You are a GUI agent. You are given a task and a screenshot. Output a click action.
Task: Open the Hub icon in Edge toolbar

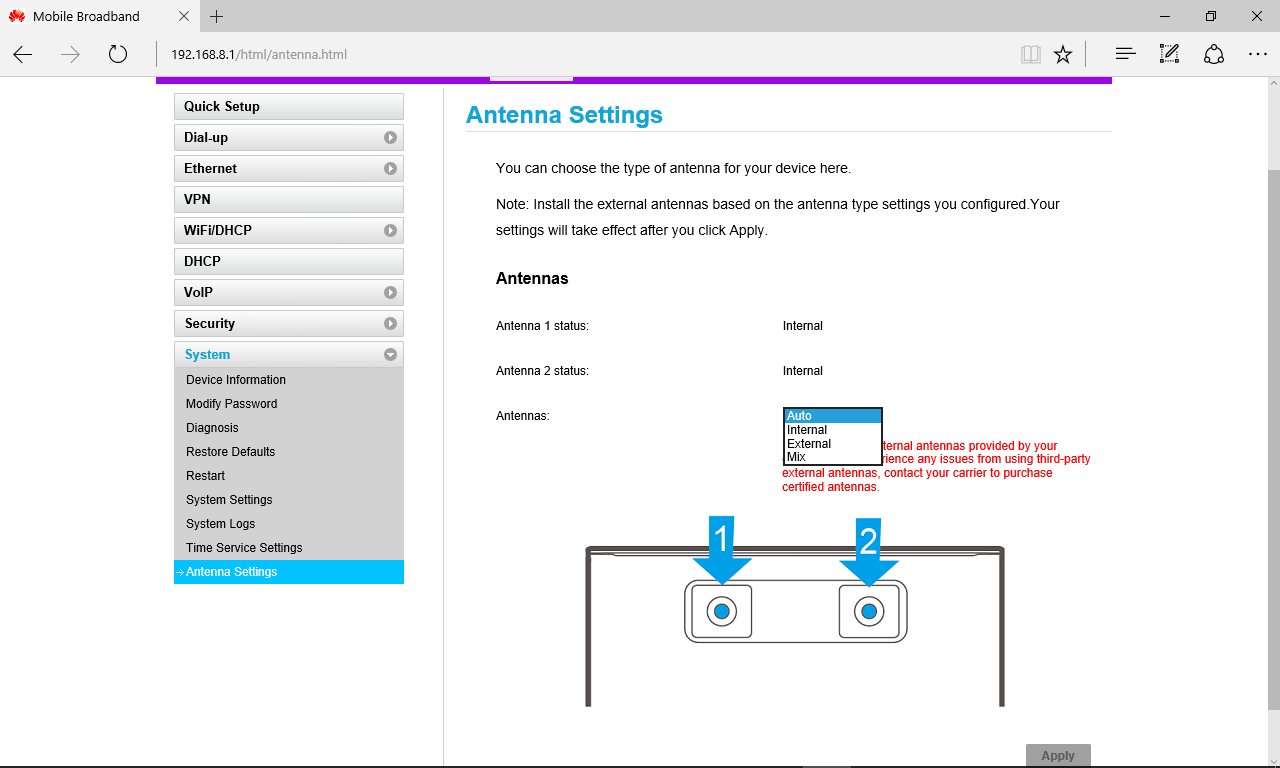pyautogui.click(x=1125, y=55)
